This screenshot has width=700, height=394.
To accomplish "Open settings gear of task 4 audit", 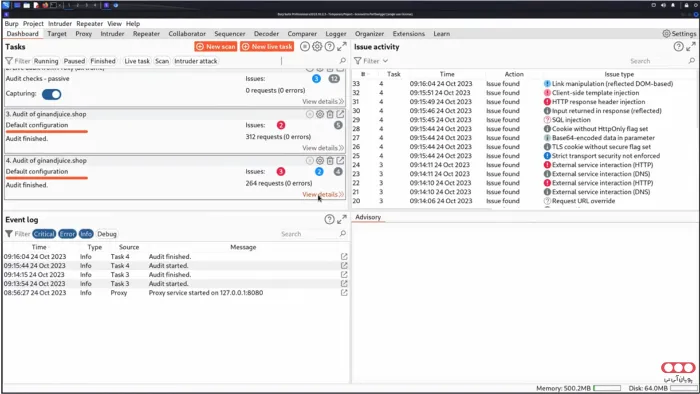I will 320,161.
